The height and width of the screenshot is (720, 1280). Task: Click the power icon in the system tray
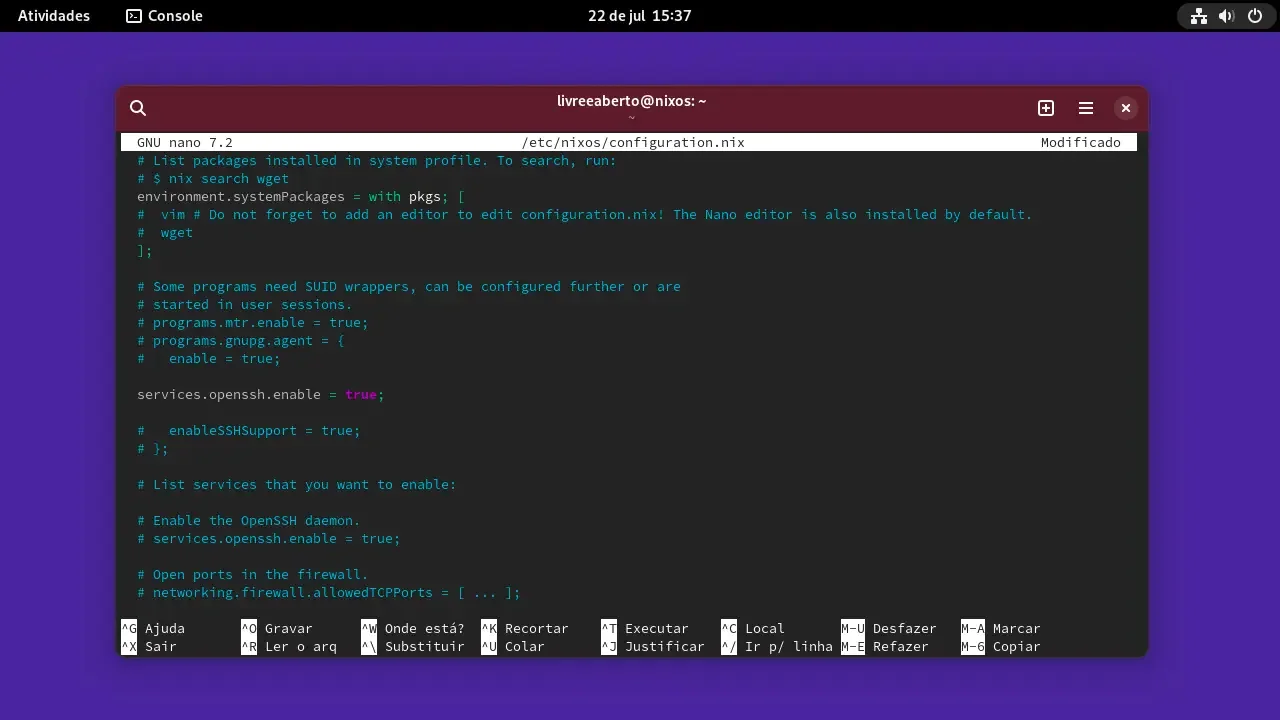pos(1255,16)
